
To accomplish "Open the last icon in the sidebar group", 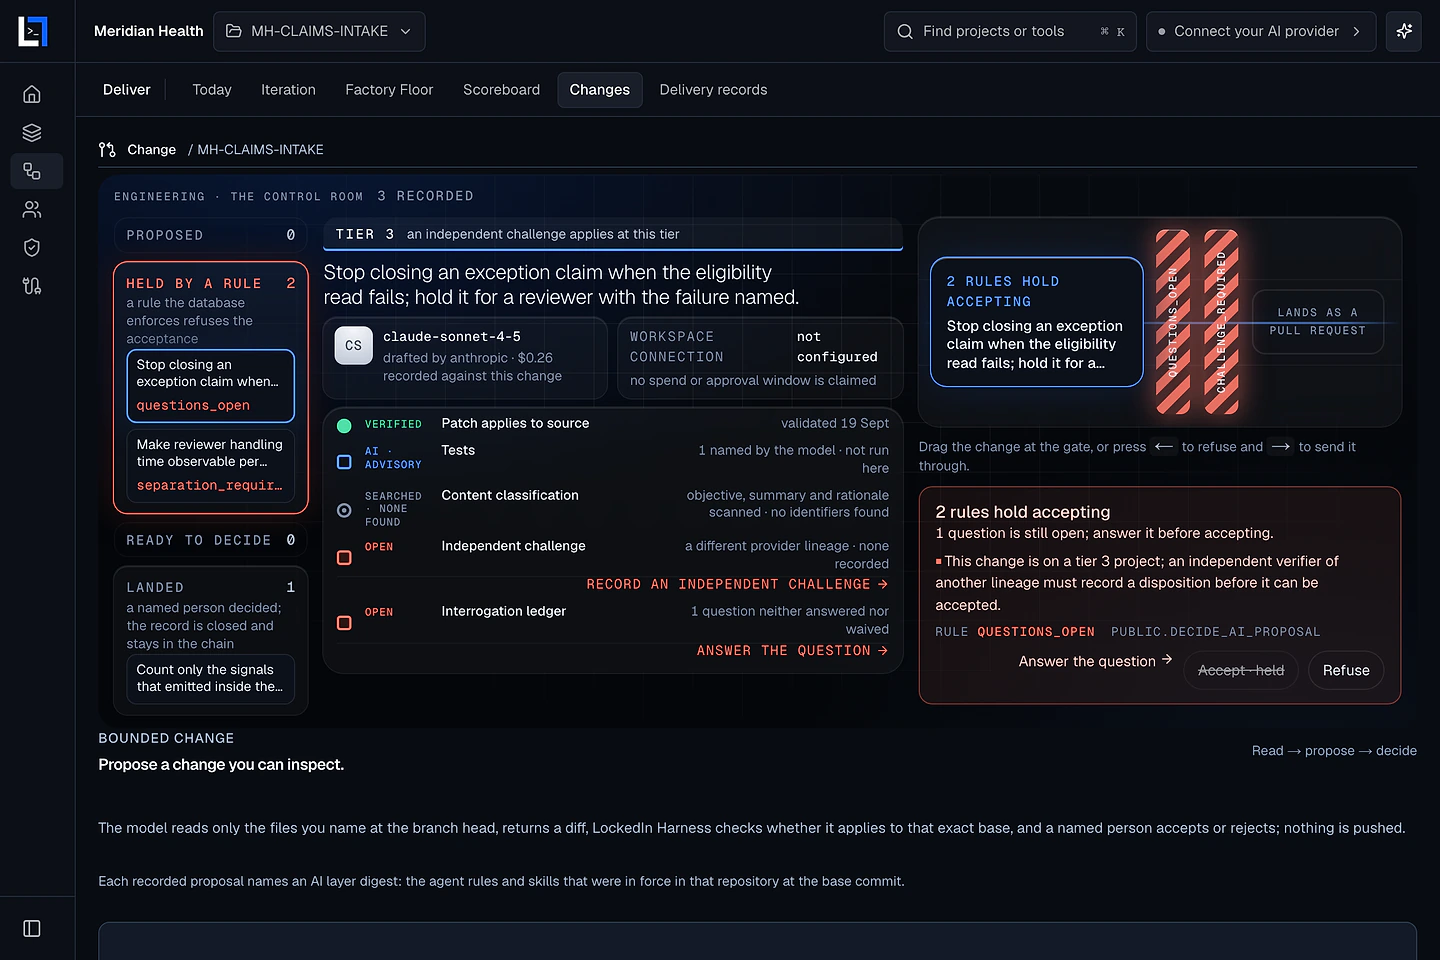I will point(32,286).
